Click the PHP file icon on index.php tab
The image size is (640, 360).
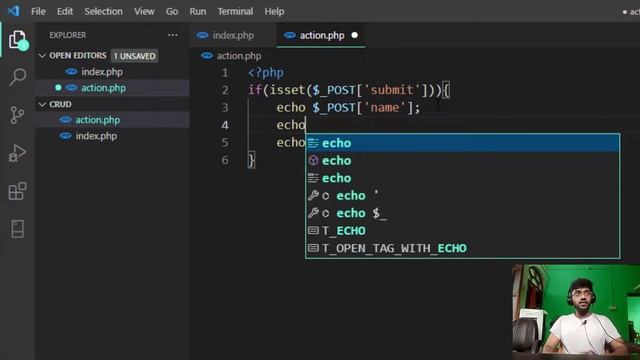pos(202,35)
